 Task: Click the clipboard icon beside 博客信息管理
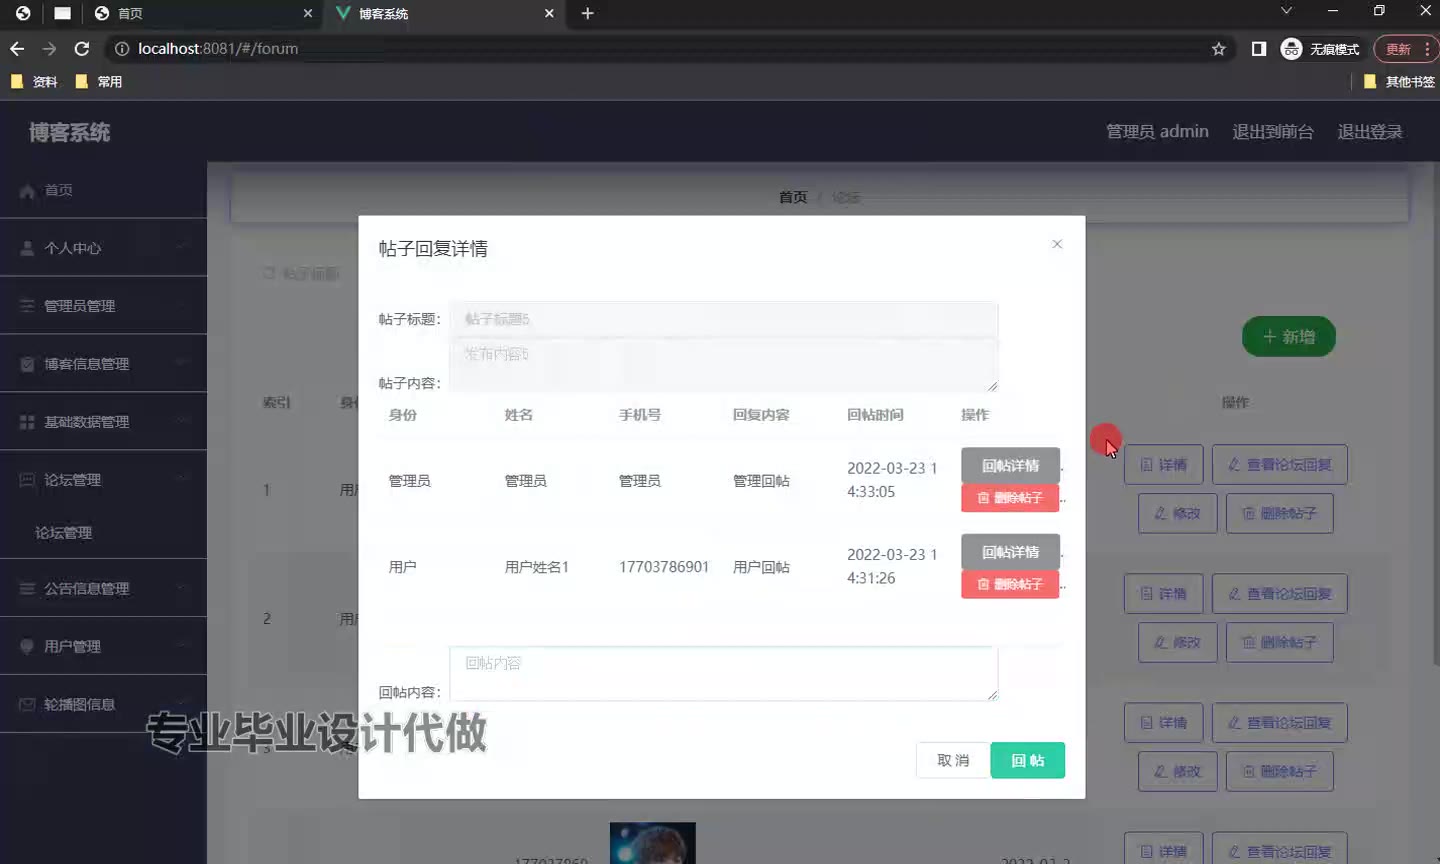pos(27,364)
